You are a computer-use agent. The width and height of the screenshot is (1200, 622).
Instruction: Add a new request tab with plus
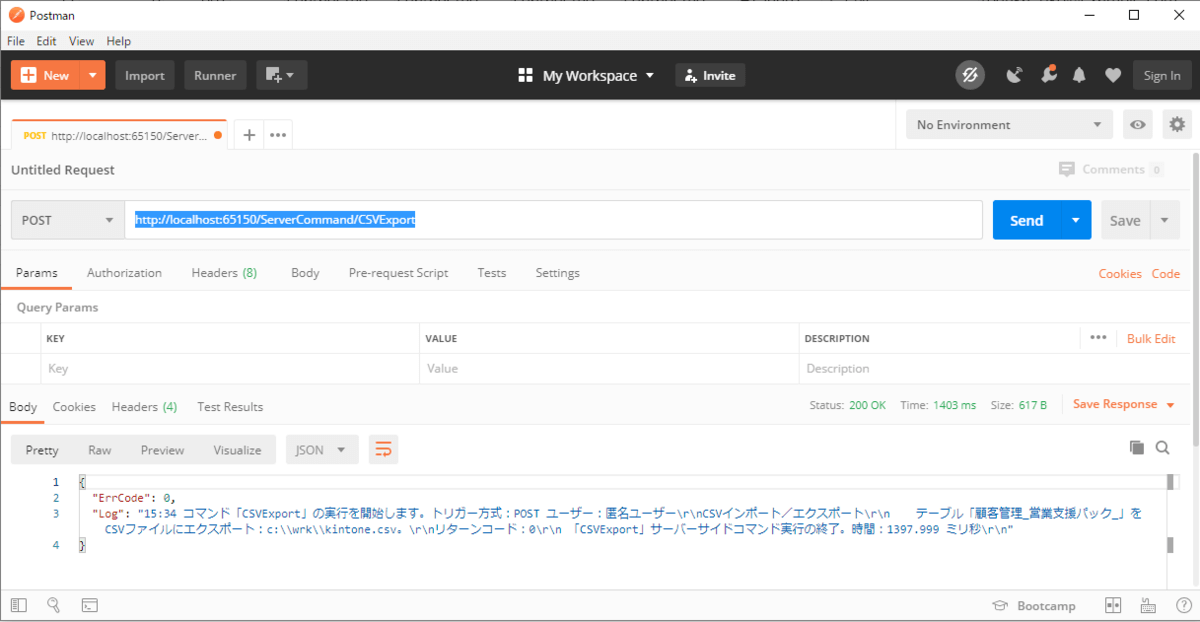point(249,135)
